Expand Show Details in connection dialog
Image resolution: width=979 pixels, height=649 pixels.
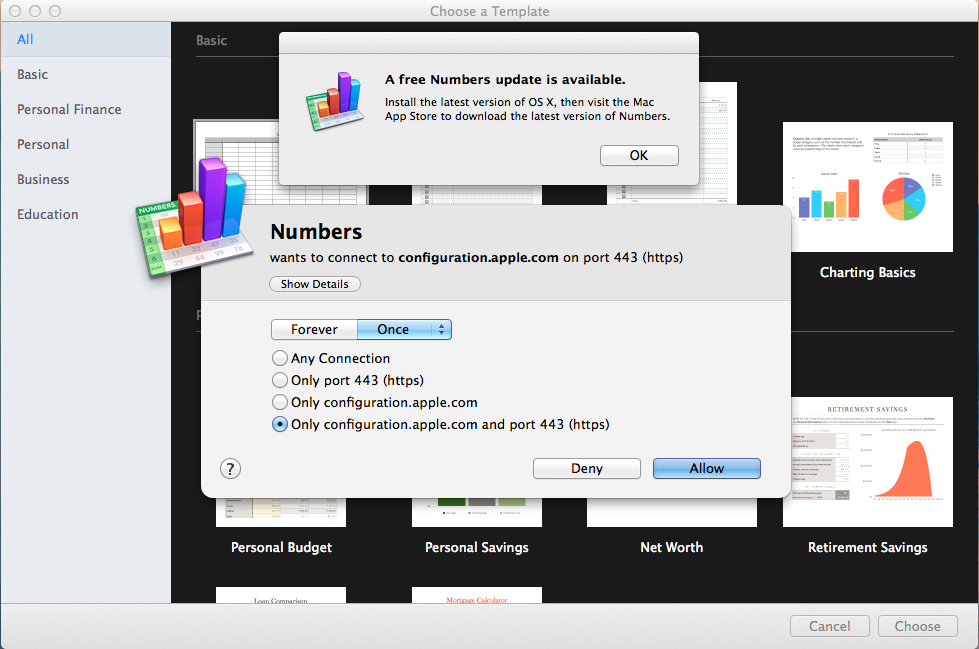coord(315,284)
